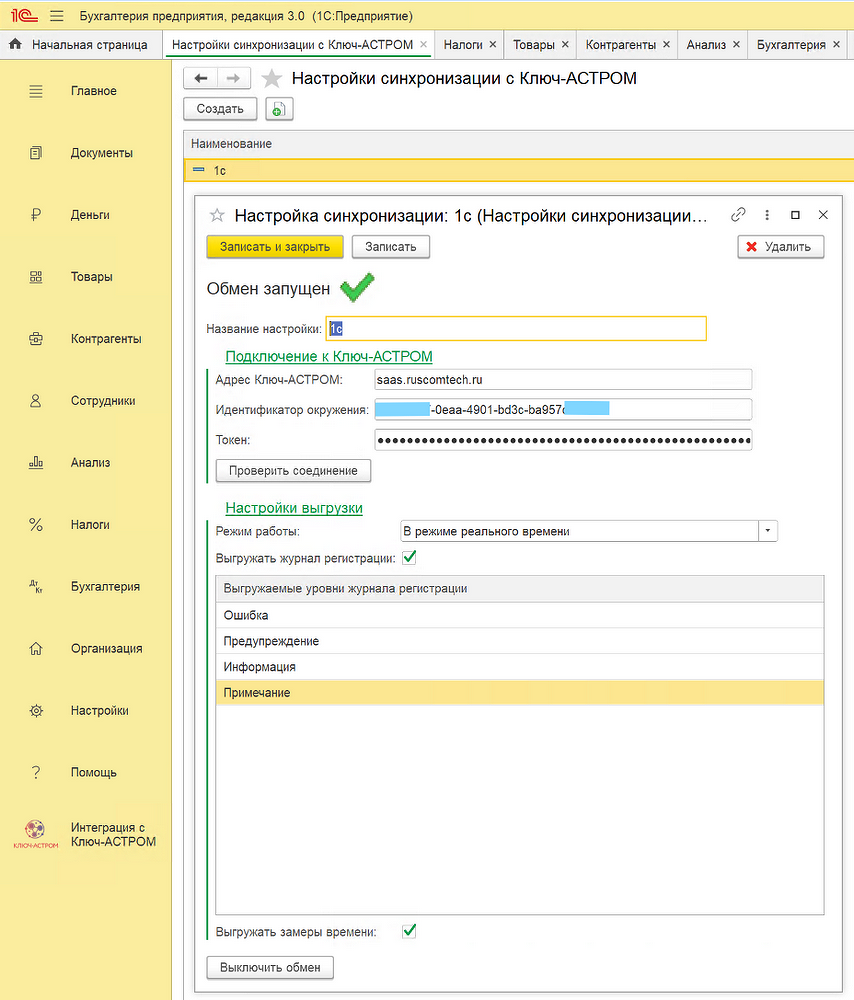Toggle the Выгружать журнал регистрации checkbox

tap(409, 558)
